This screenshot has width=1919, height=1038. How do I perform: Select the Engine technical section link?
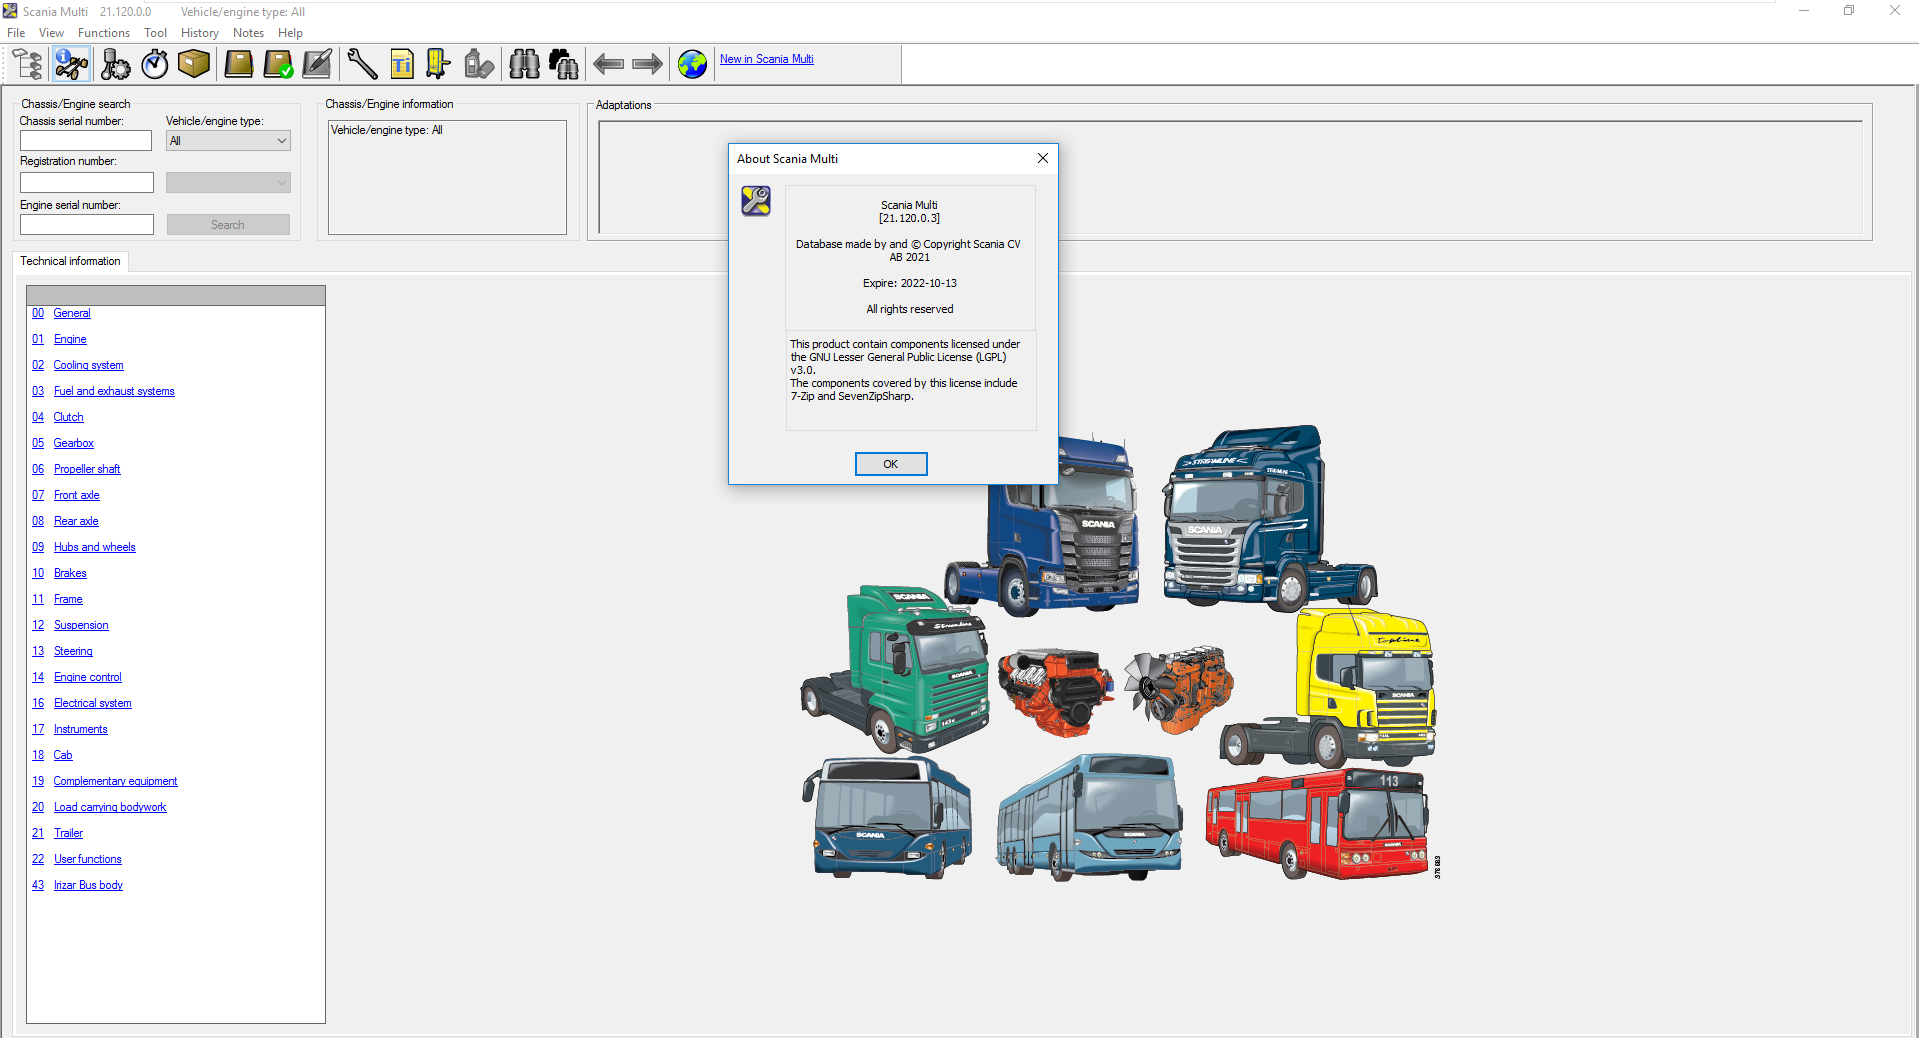pyautogui.click(x=69, y=339)
